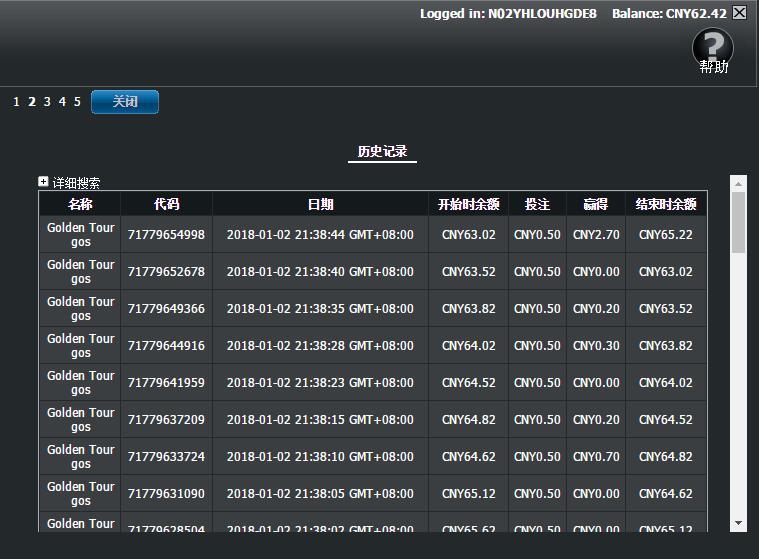
Task: Close the window with the X icon
Action: point(739,13)
